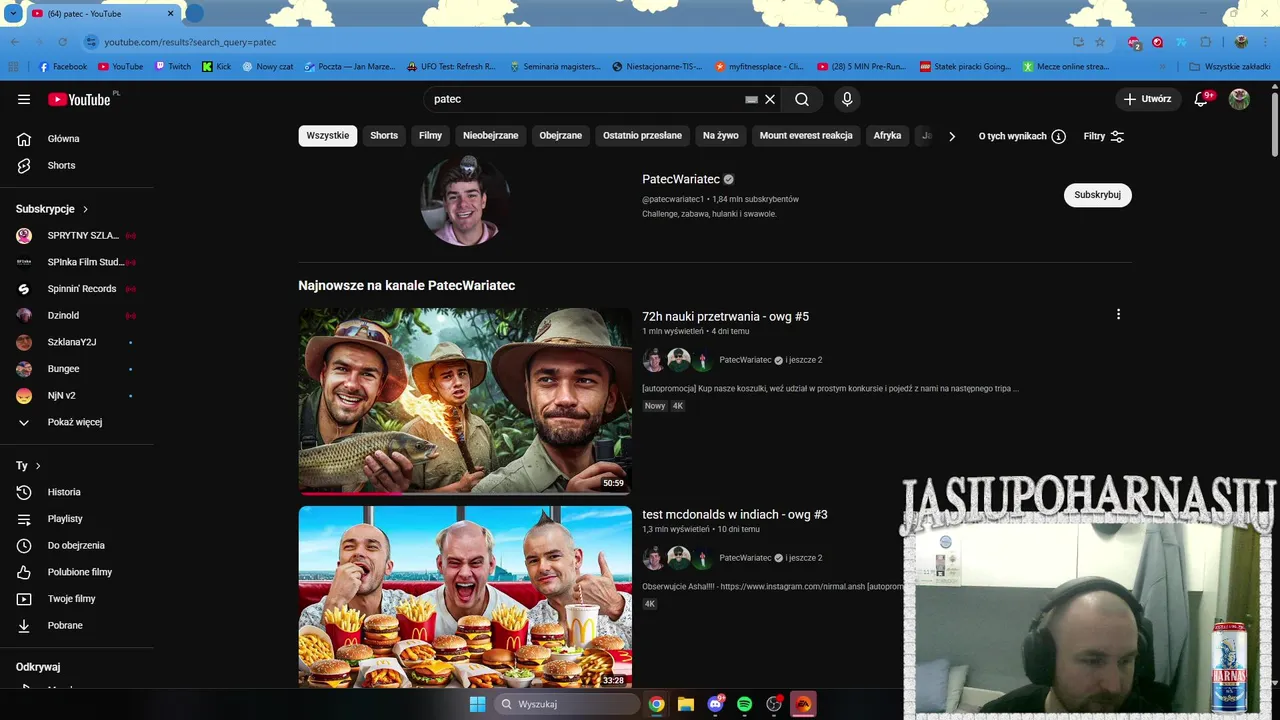Select the Wszystkie filter chip
Viewport: 1280px width, 720px height.
tap(328, 136)
